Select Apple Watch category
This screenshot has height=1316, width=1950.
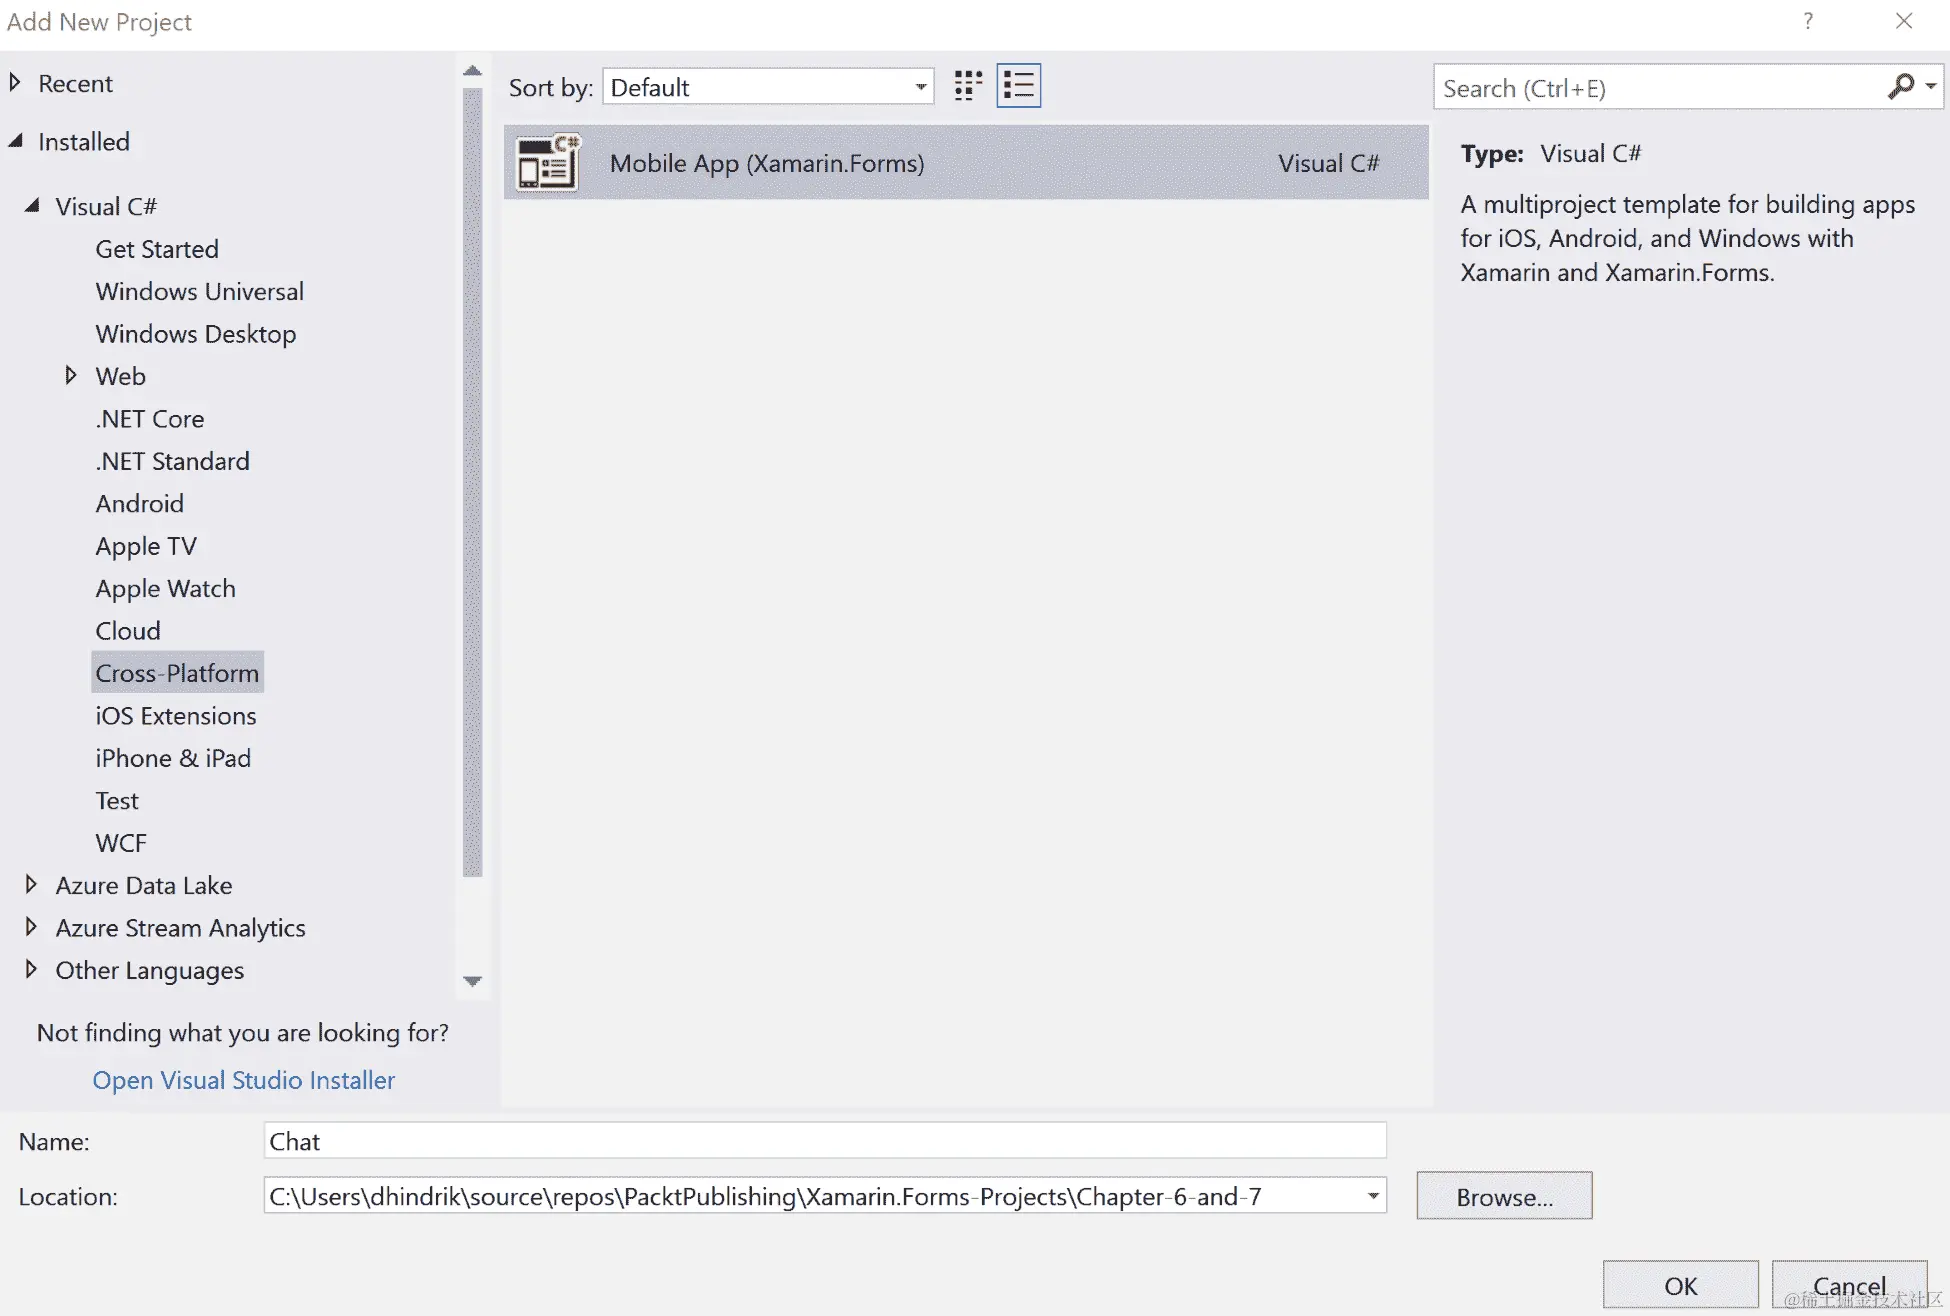[166, 588]
